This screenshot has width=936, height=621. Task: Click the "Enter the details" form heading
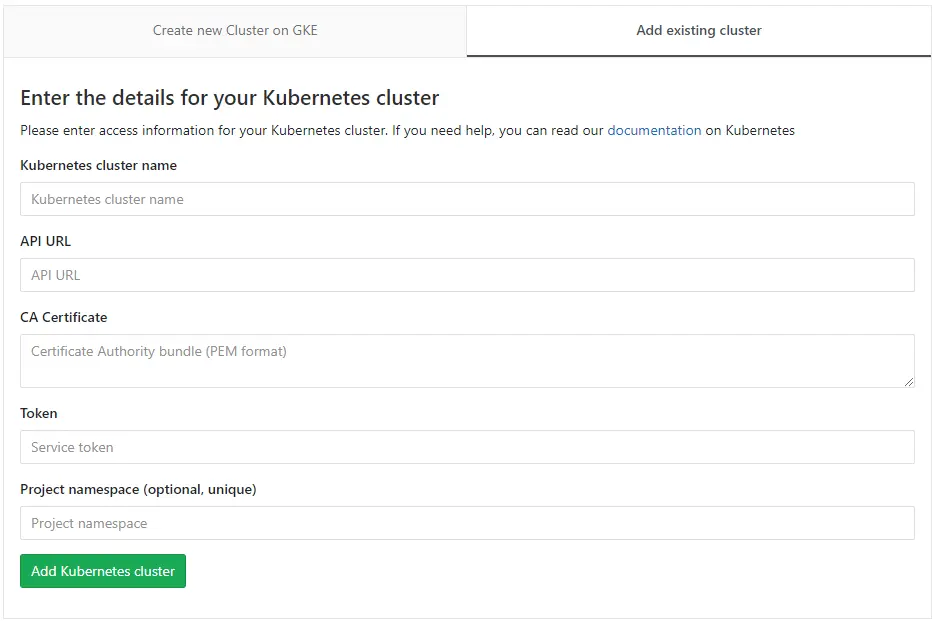[x=229, y=98]
